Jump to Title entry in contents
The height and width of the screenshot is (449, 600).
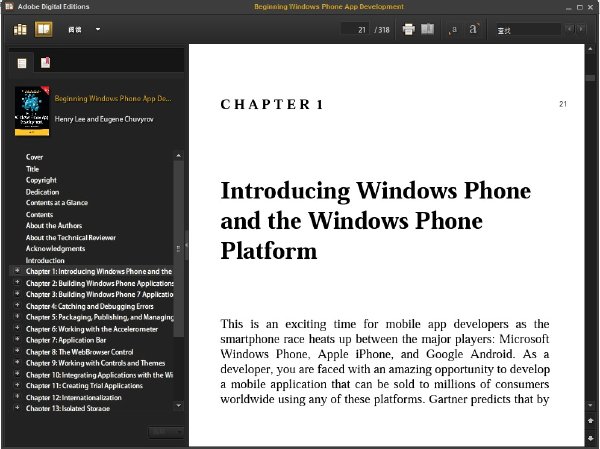(x=33, y=169)
